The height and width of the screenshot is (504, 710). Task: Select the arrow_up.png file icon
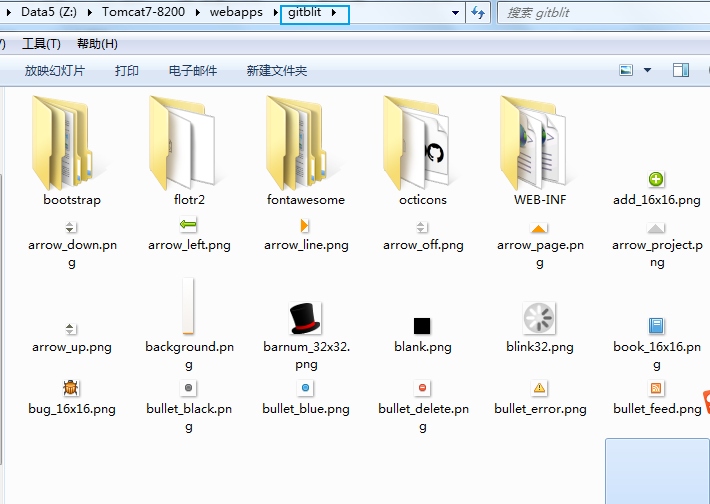tap(70, 329)
